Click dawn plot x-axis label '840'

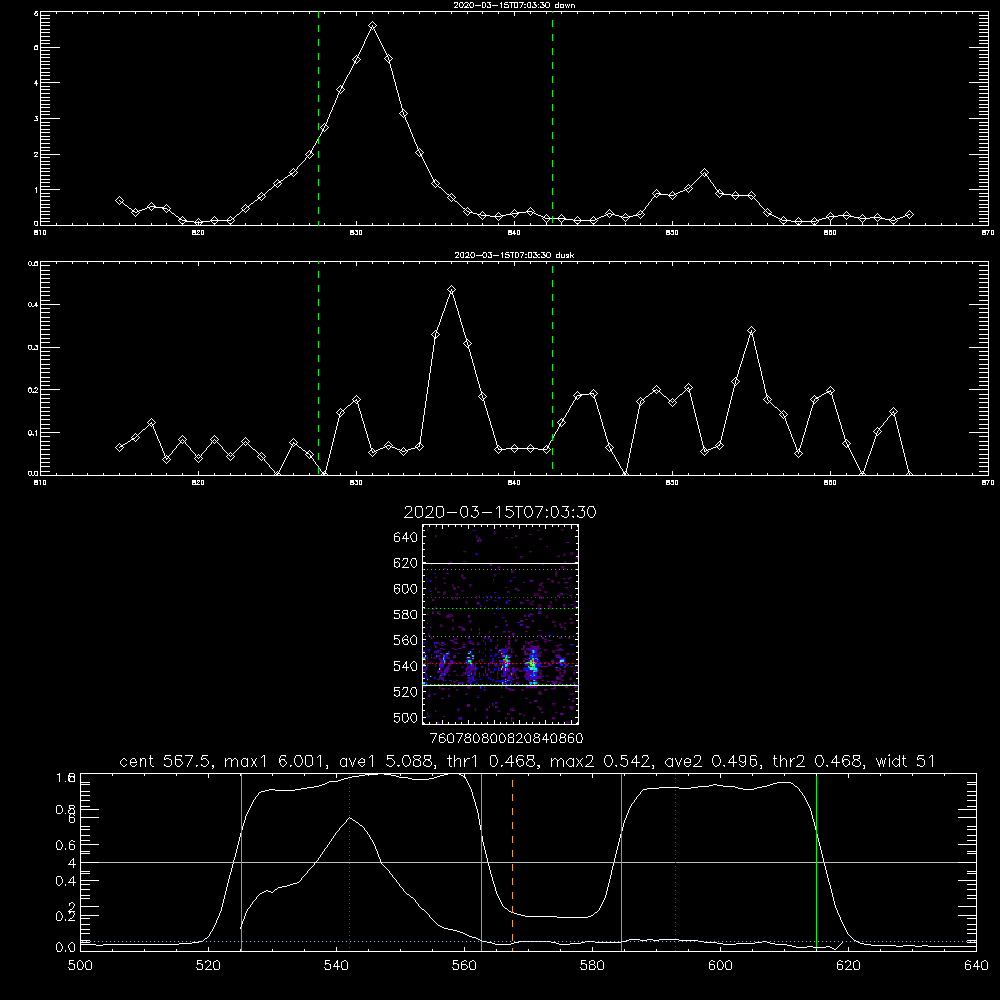pyautogui.click(x=514, y=233)
